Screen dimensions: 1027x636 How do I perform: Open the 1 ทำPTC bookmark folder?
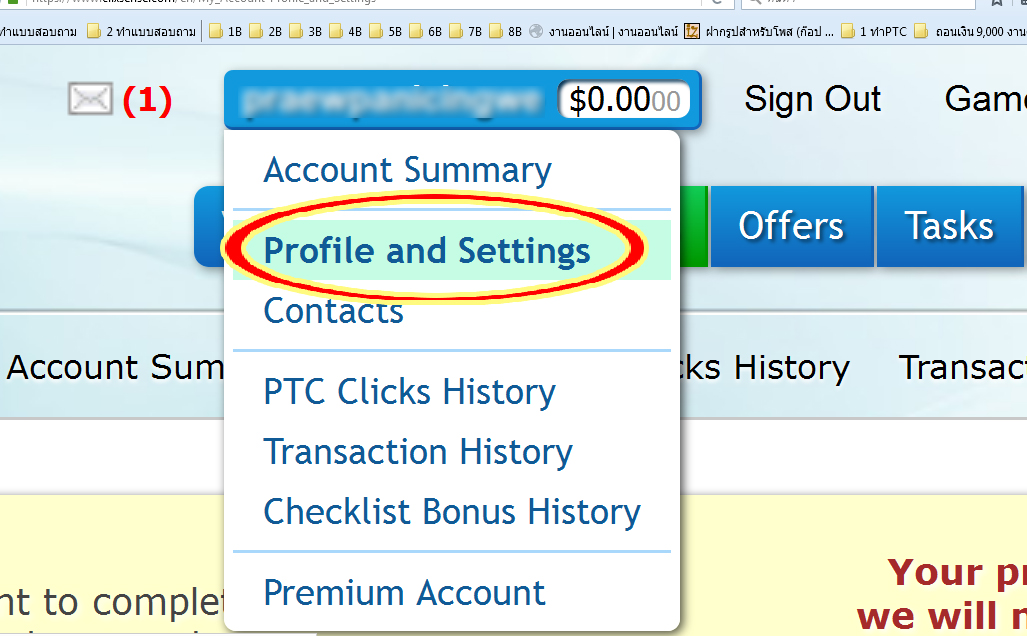pos(875,32)
